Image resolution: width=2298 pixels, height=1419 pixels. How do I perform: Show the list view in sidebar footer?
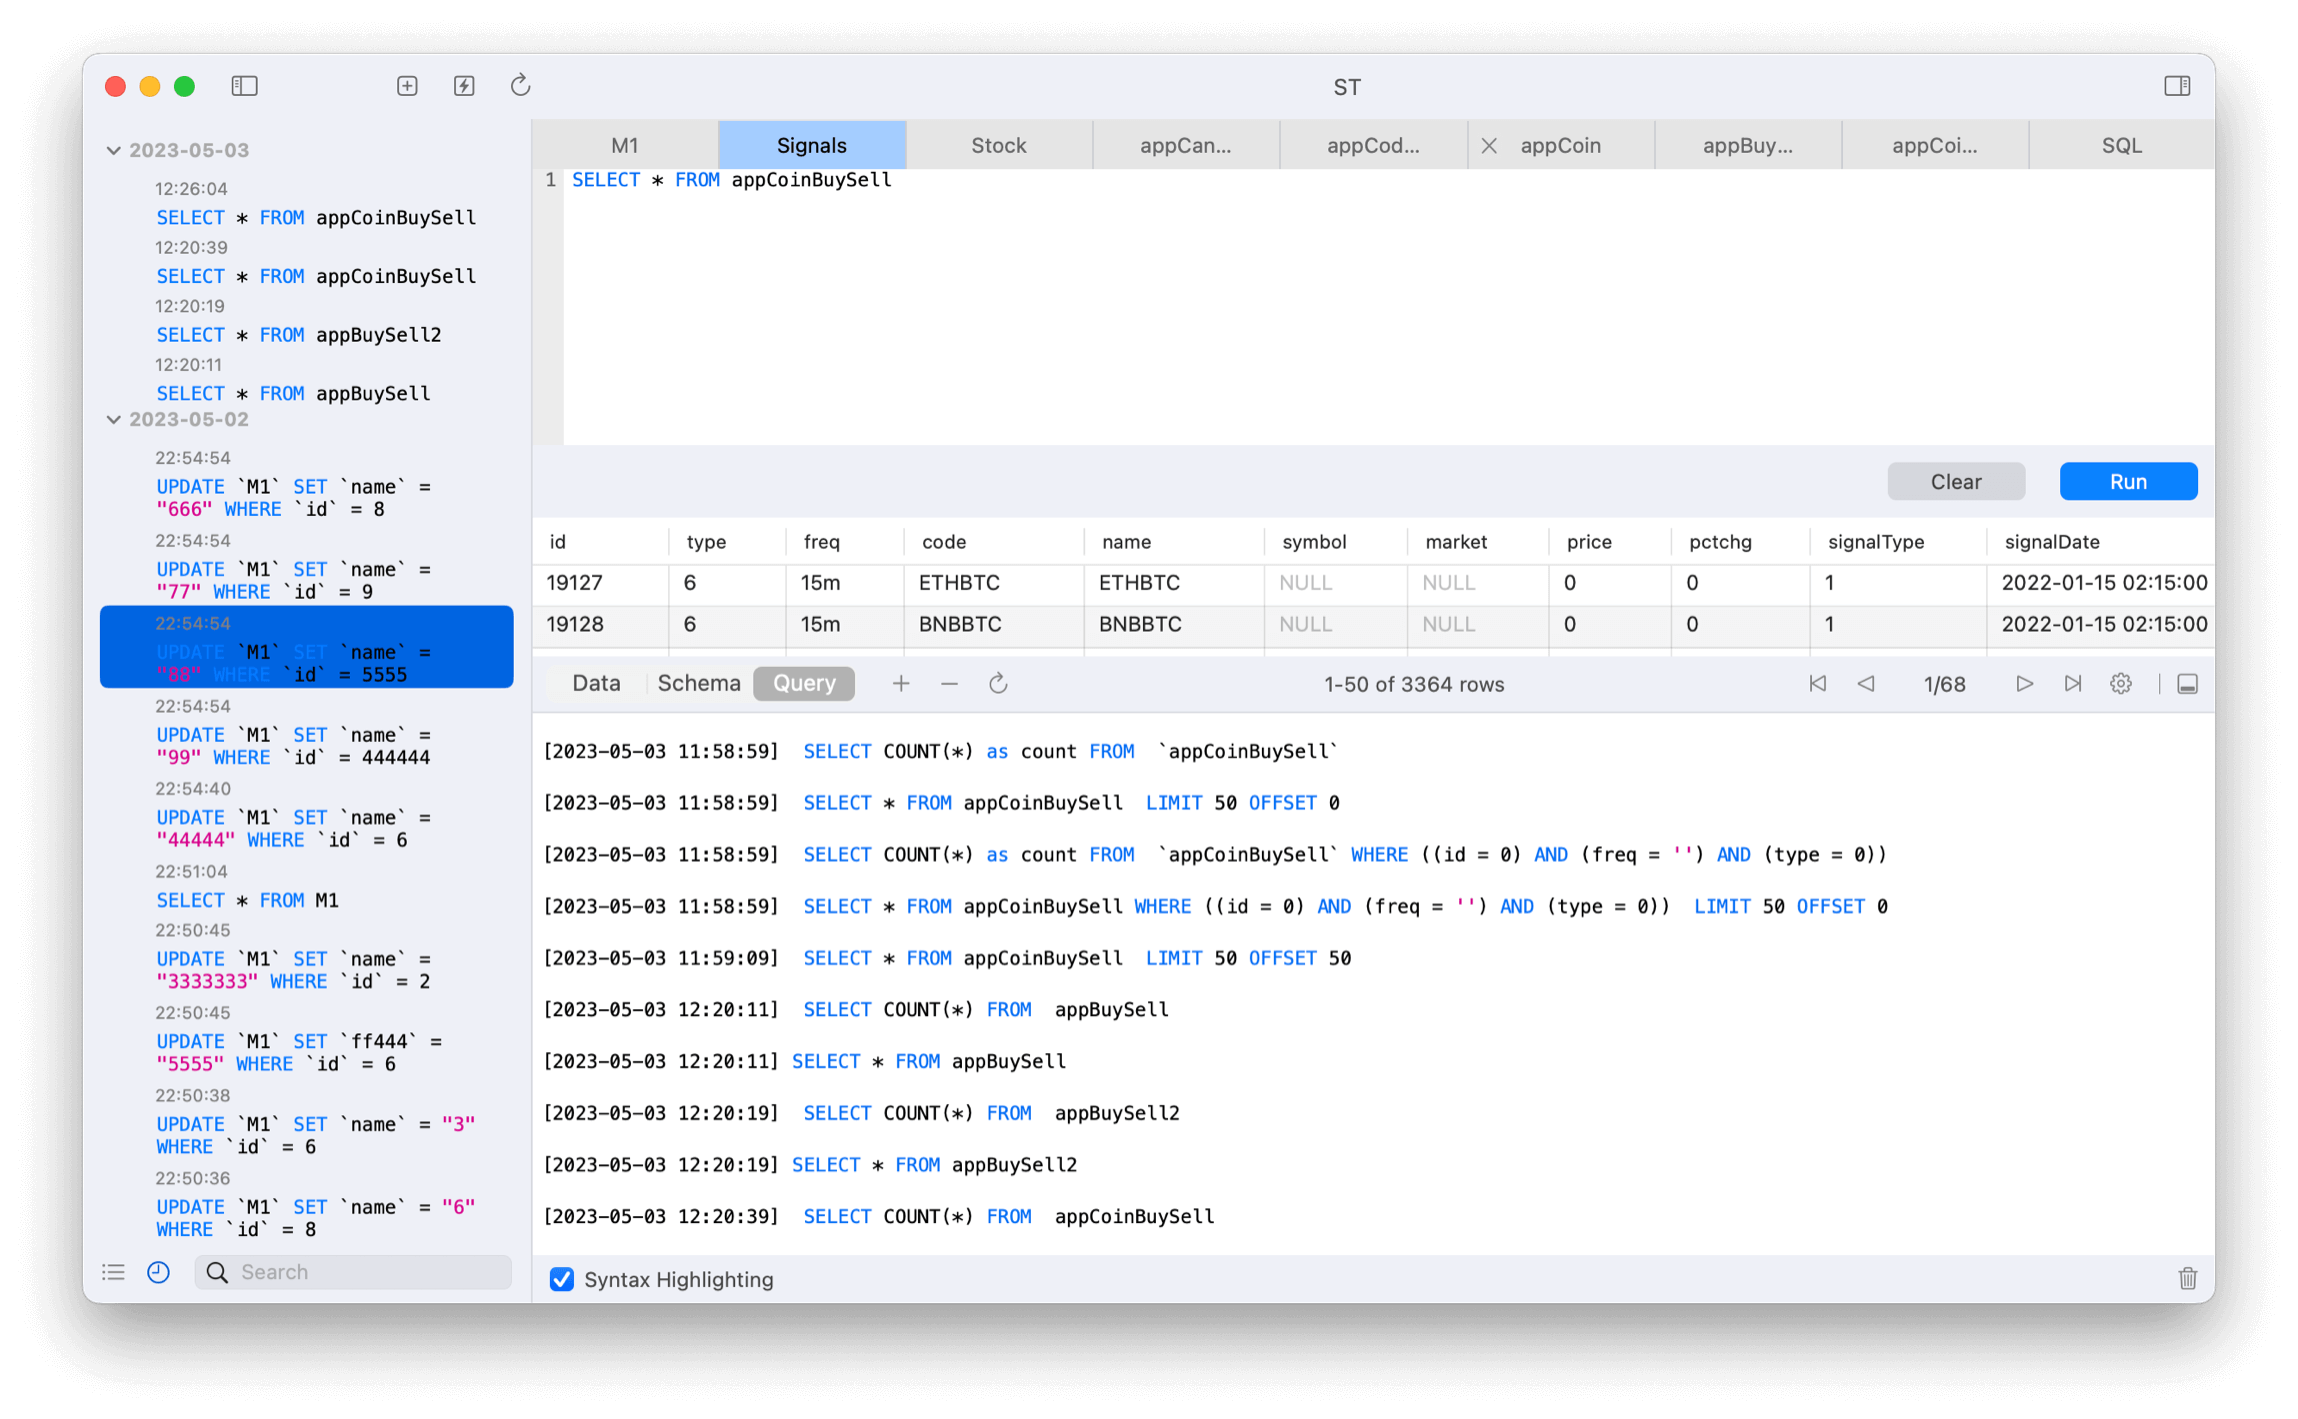[113, 1272]
